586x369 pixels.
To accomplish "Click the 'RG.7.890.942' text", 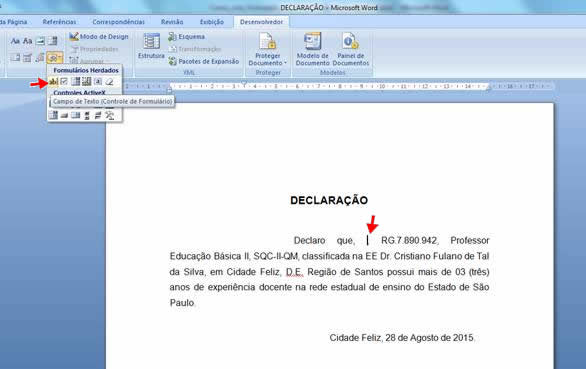I will 409,240.
